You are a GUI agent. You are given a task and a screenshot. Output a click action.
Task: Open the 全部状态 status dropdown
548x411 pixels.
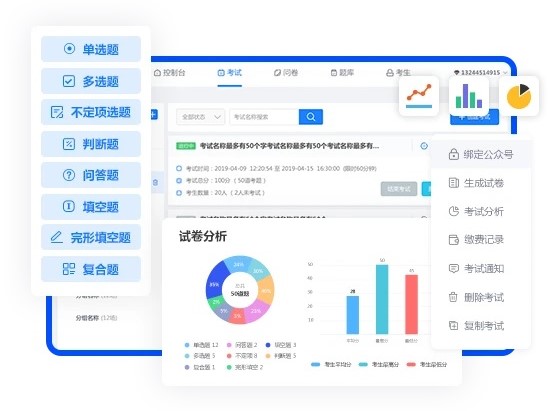(201, 117)
